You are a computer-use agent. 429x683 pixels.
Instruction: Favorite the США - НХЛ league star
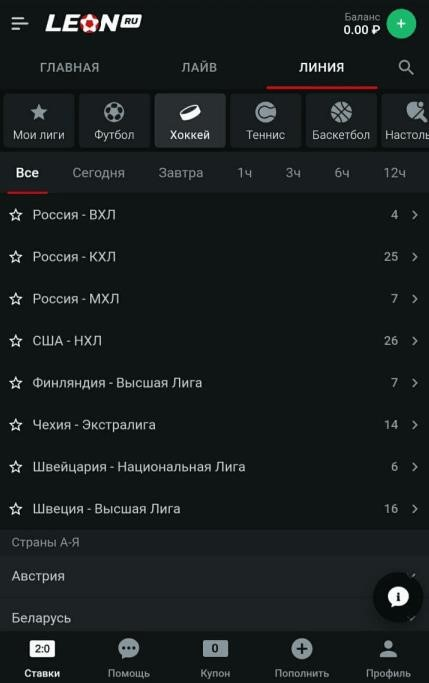(x=16, y=341)
